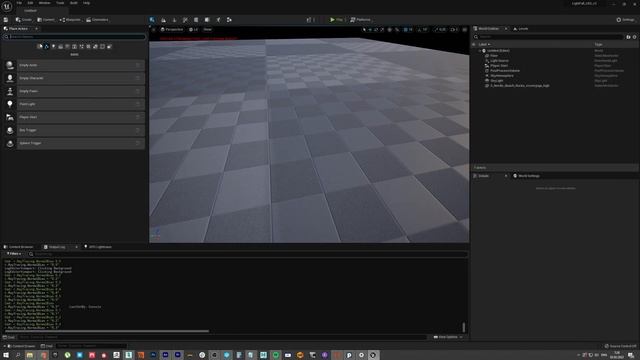The image size is (640, 360).
Task: Switch to Modeling mode icon
Action: click(x=196, y=20)
